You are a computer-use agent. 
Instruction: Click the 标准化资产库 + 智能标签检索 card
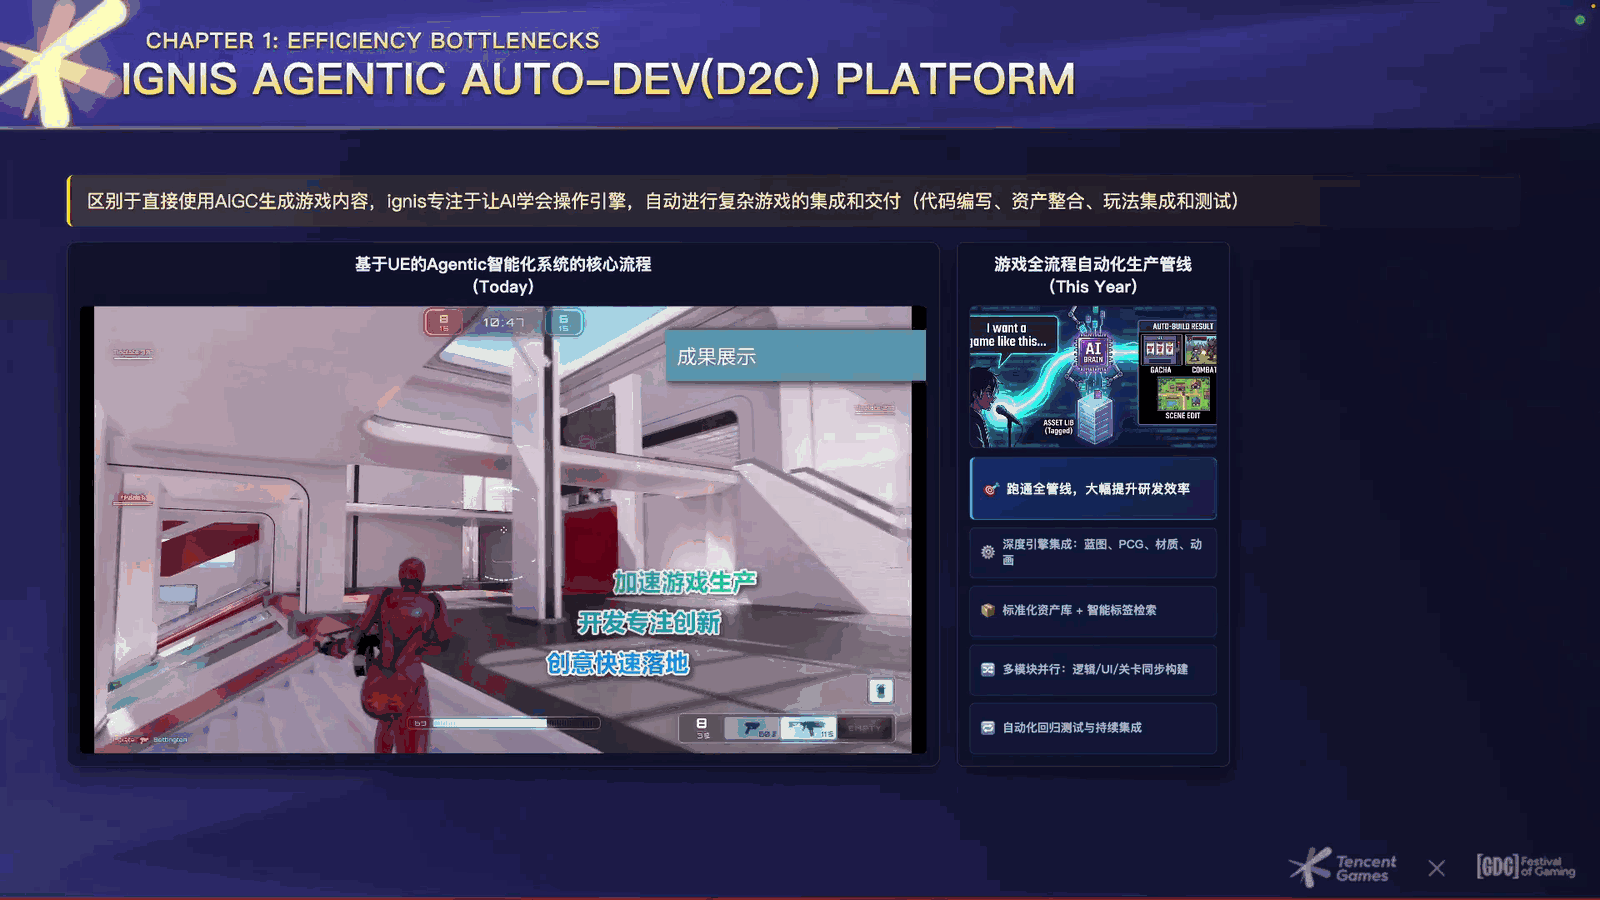pos(1093,610)
